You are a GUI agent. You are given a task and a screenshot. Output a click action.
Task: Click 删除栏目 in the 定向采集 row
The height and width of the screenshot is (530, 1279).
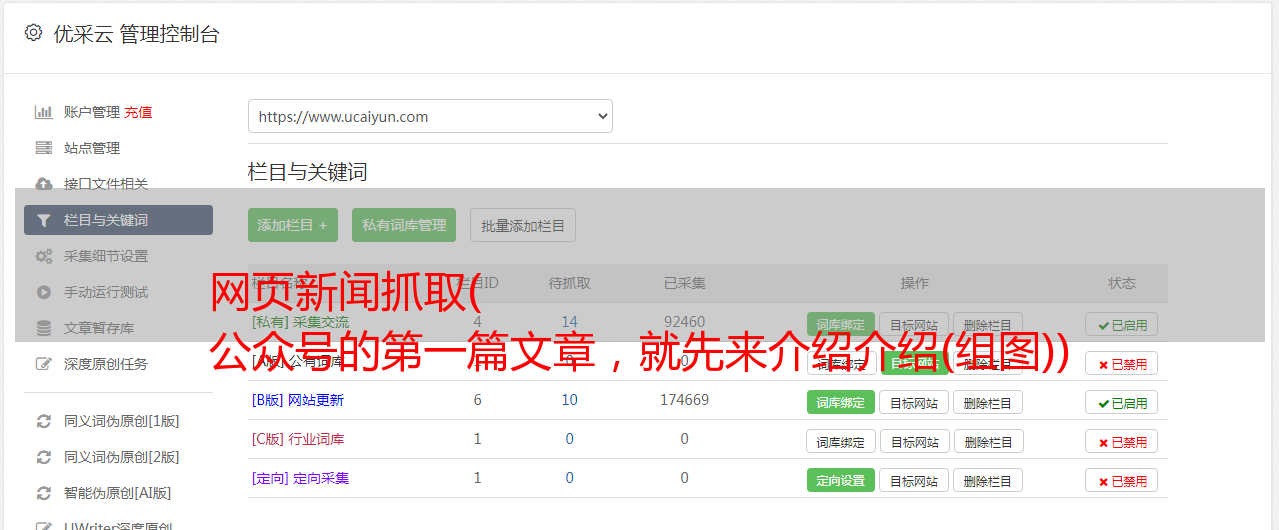click(x=988, y=480)
